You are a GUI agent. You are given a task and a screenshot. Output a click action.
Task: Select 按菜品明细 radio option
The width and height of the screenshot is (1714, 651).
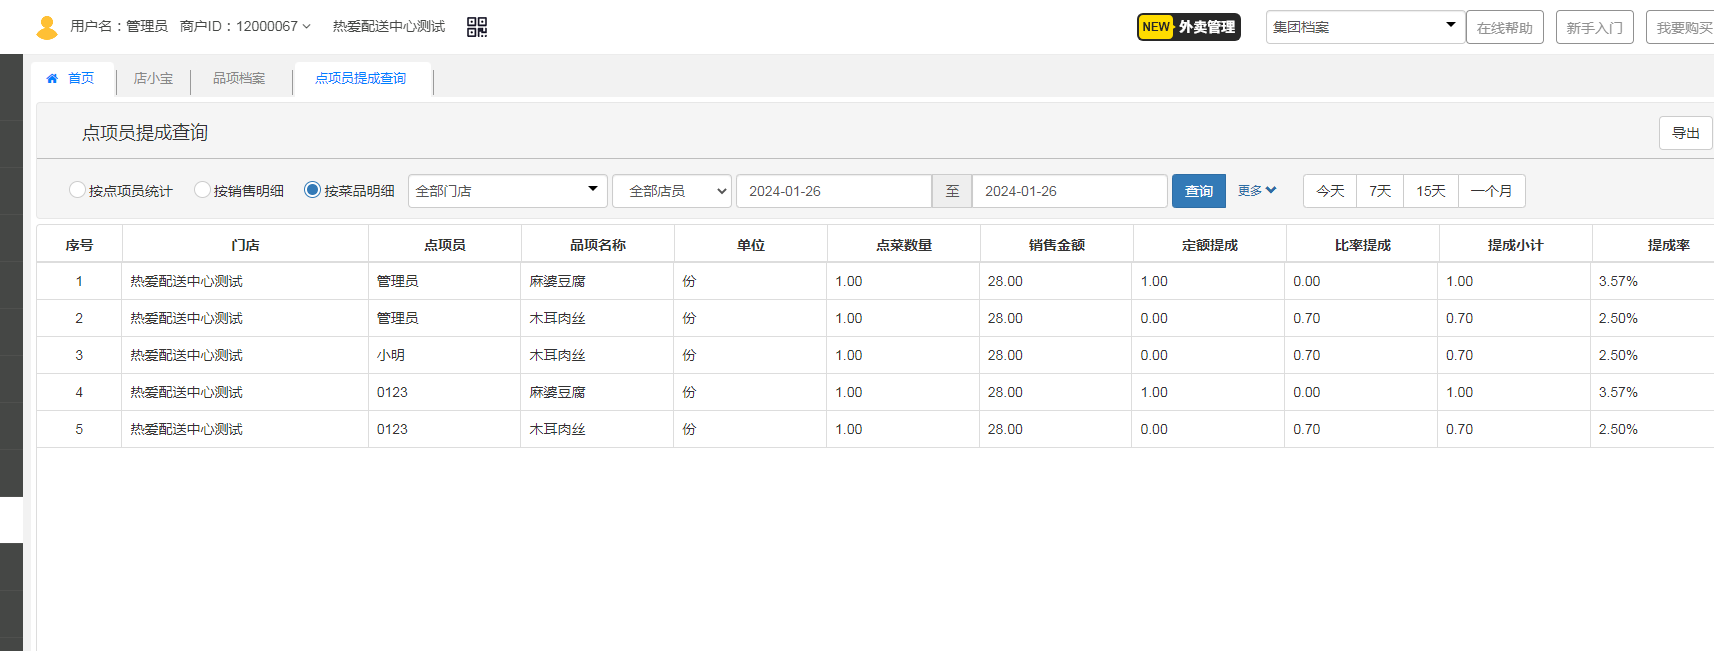pyautogui.click(x=312, y=190)
